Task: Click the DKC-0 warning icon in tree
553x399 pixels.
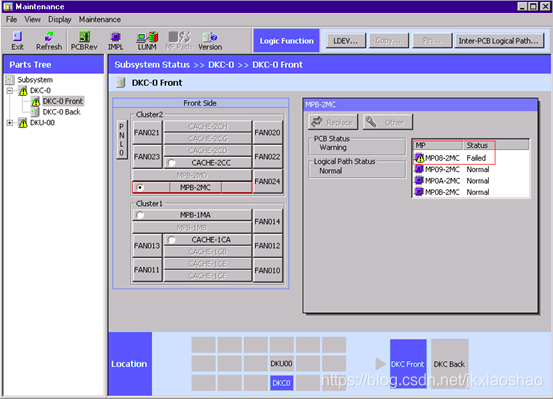Action: 23,91
